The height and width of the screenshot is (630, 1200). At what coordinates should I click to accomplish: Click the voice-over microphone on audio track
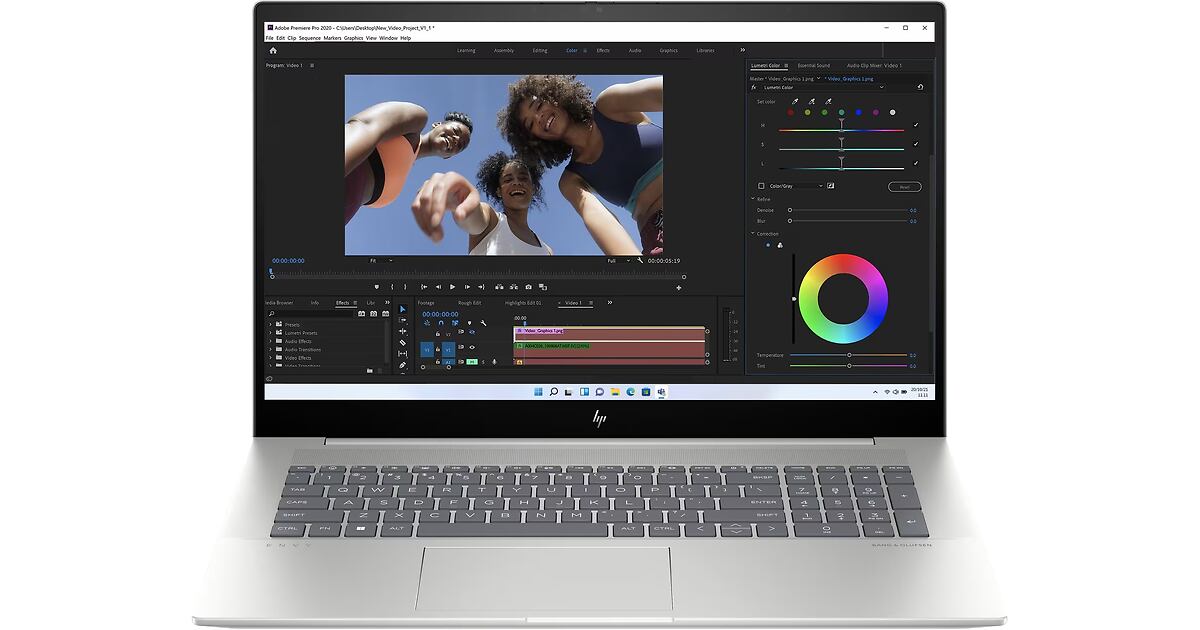click(494, 362)
